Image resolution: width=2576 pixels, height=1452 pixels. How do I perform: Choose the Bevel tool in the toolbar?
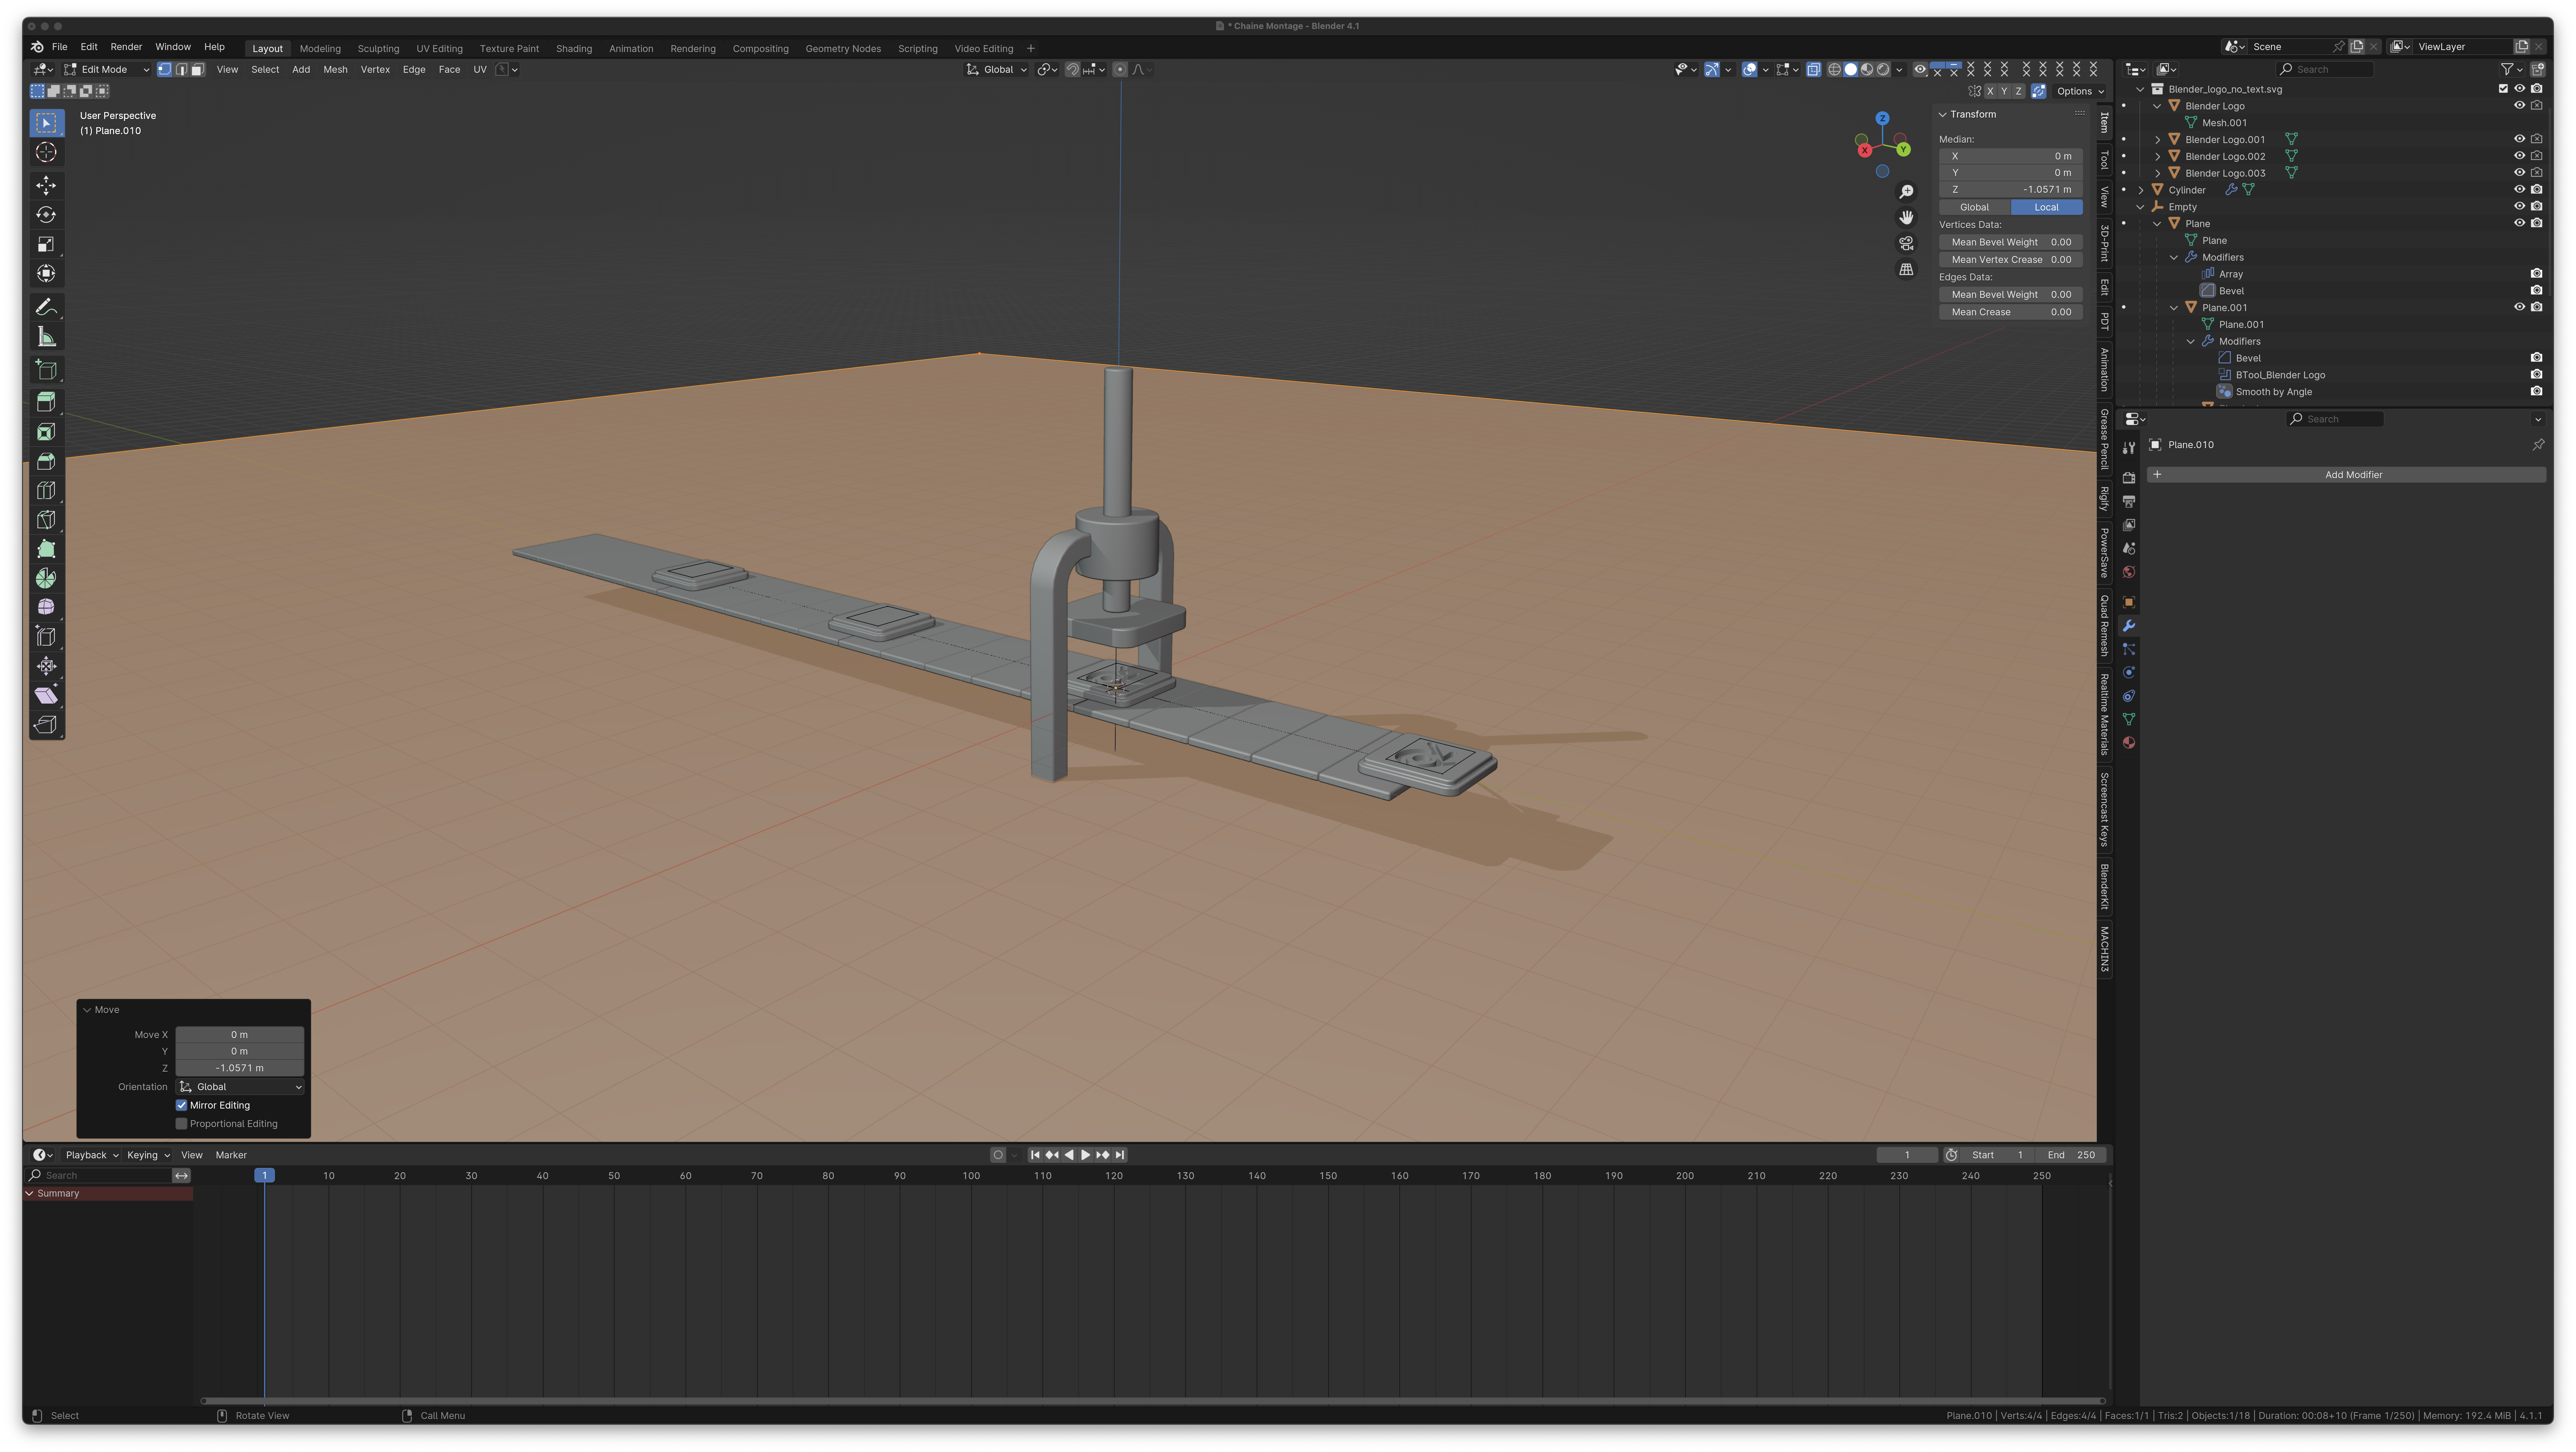[x=46, y=461]
